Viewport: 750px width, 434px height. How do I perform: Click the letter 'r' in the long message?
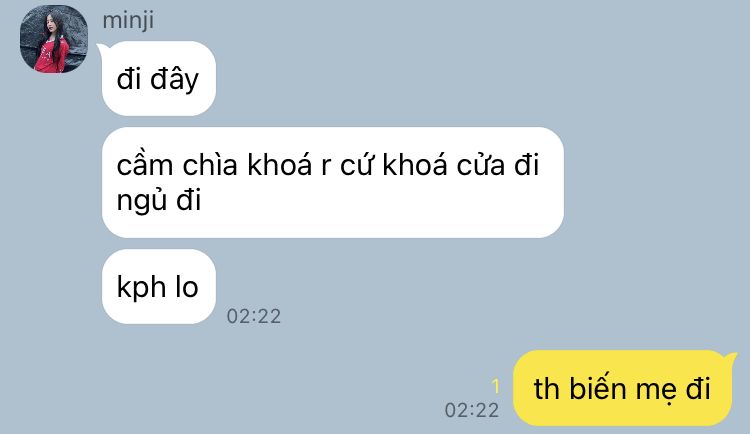325,167
